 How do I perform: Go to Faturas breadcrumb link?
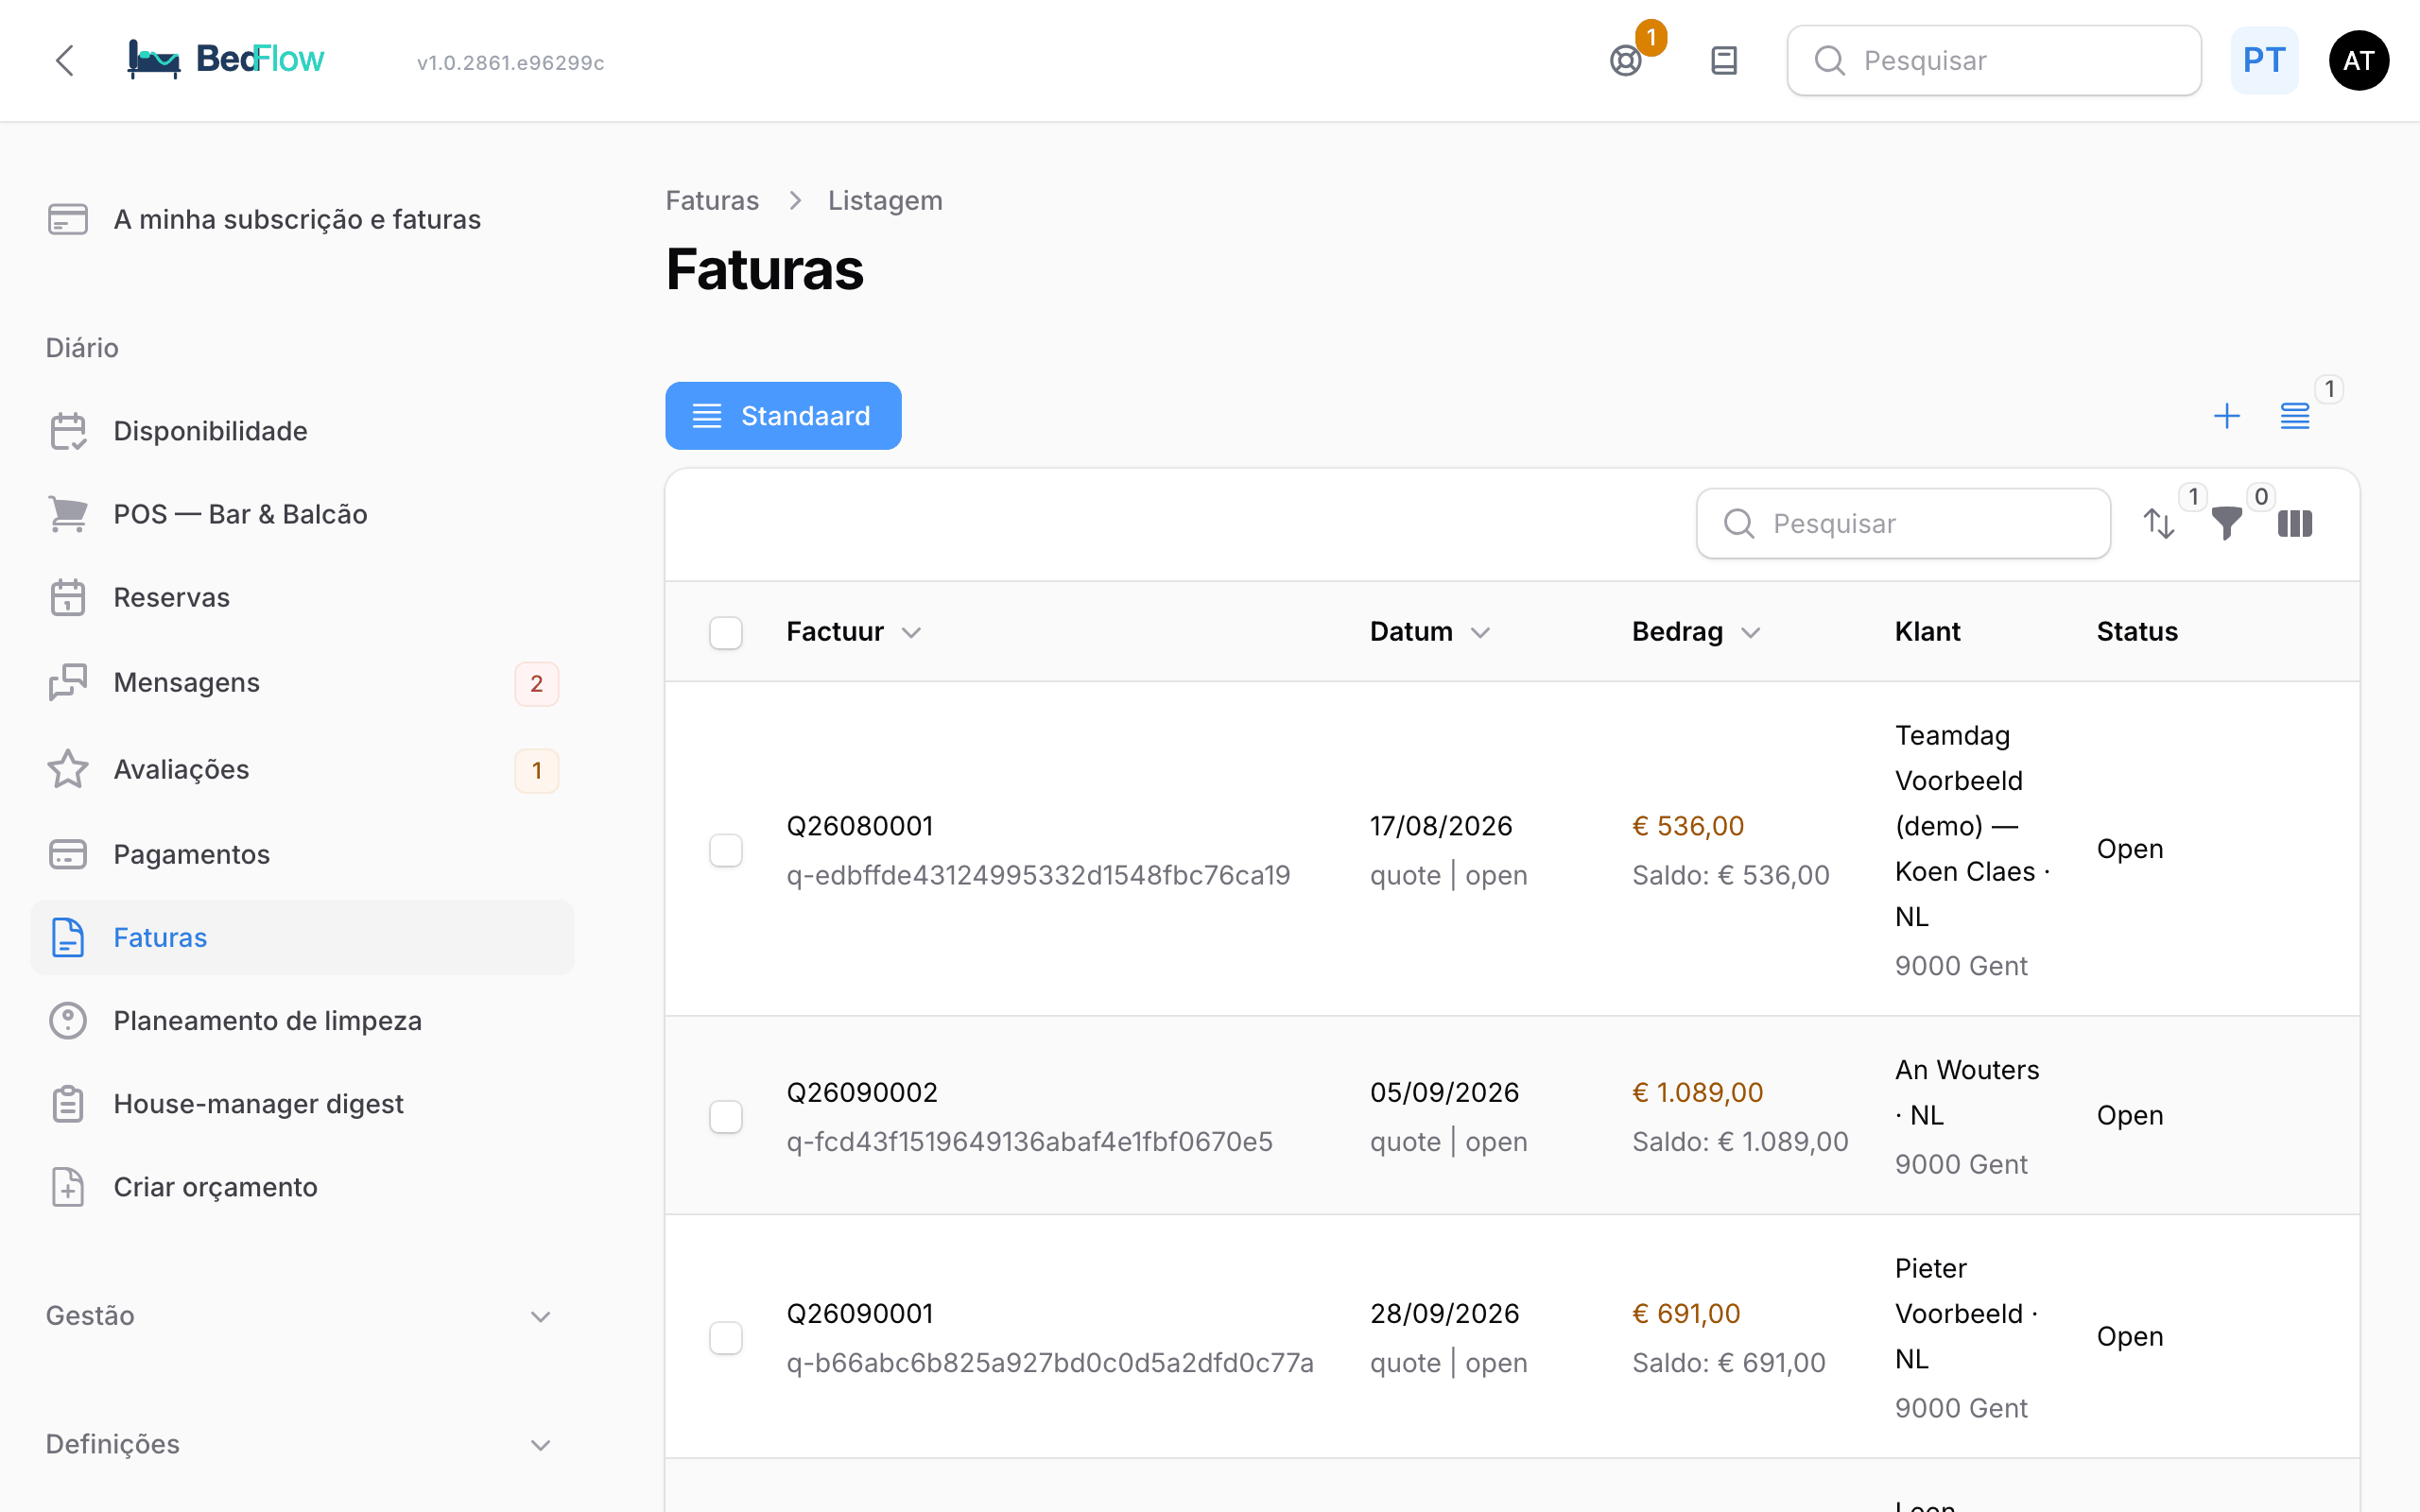point(713,200)
